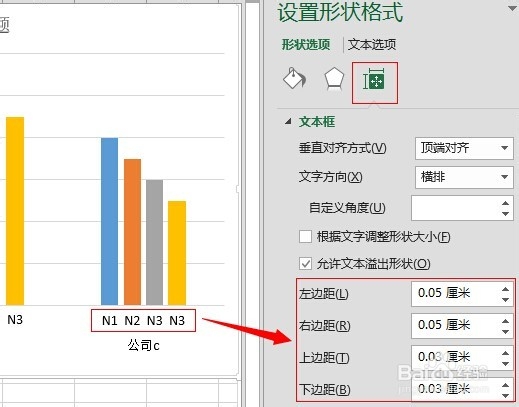Increase 右边距 with up arrow
519x407 pixels.
[x=505, y=321]
